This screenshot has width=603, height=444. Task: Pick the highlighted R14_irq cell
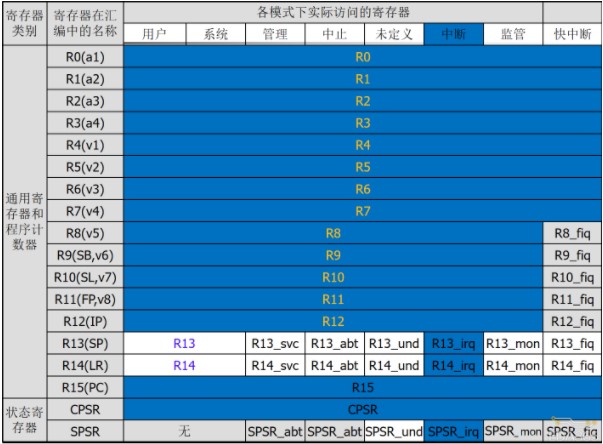coord(453,365)
